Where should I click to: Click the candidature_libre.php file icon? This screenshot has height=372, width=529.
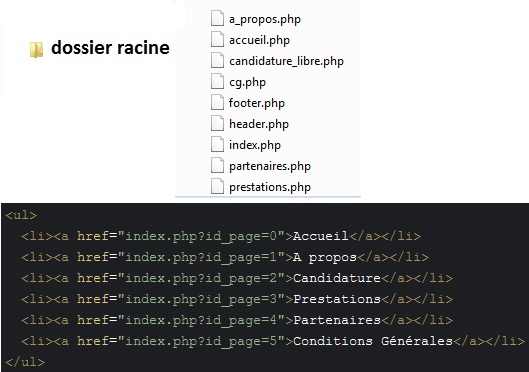pos(217,60)
